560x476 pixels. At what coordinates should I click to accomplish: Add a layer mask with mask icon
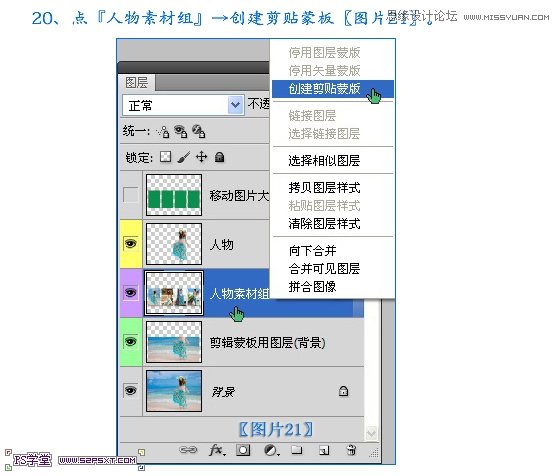tap(243, 450)
